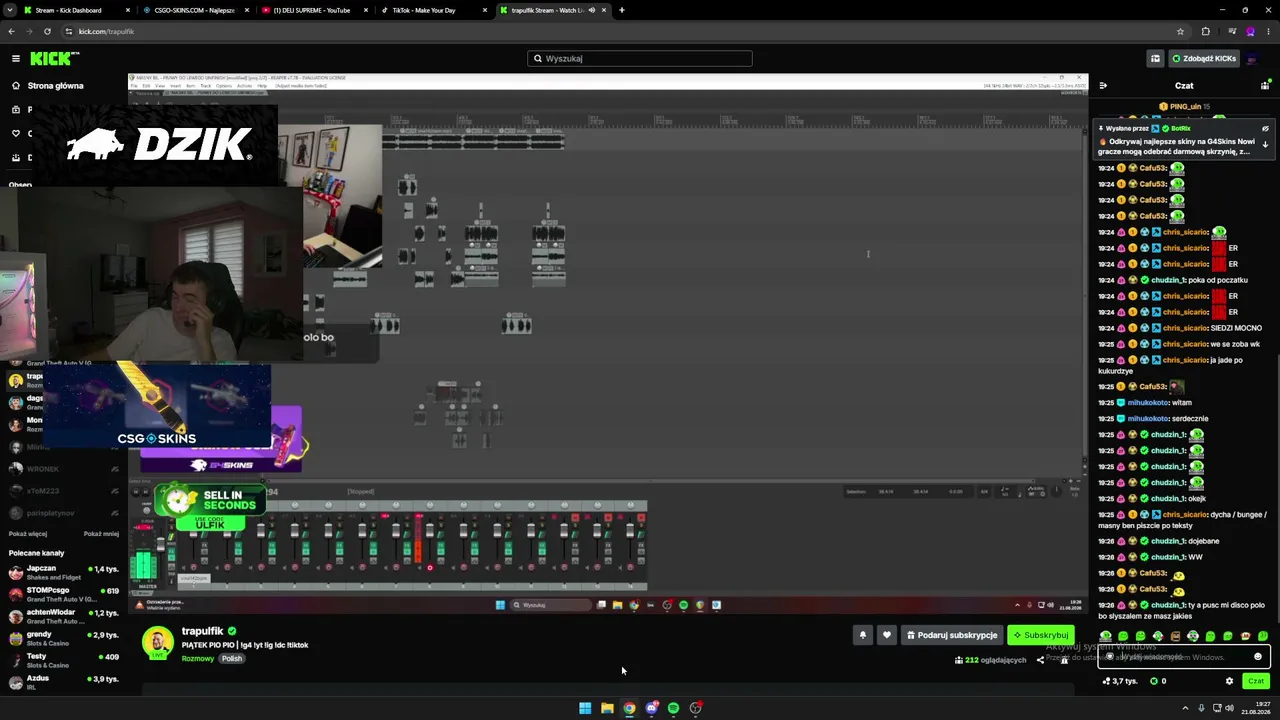
Task: Open achtenWlodar recommended channel
Action: [x=64, y=616]
